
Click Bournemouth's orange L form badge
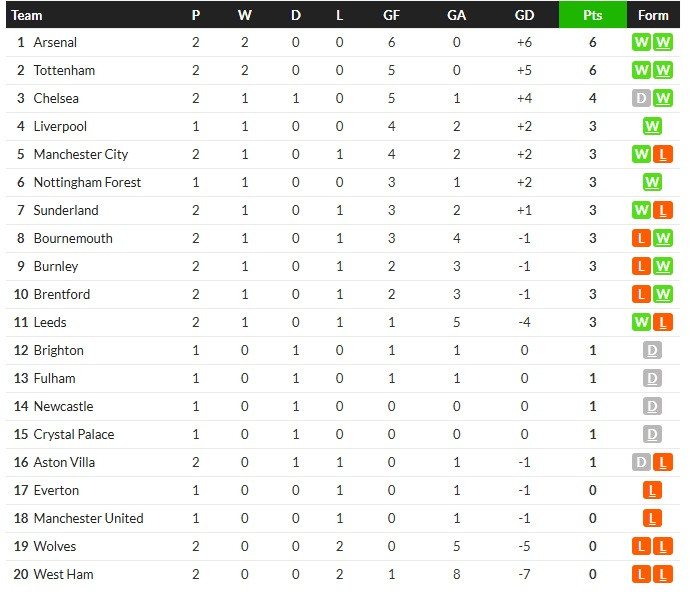pos(641,239)
